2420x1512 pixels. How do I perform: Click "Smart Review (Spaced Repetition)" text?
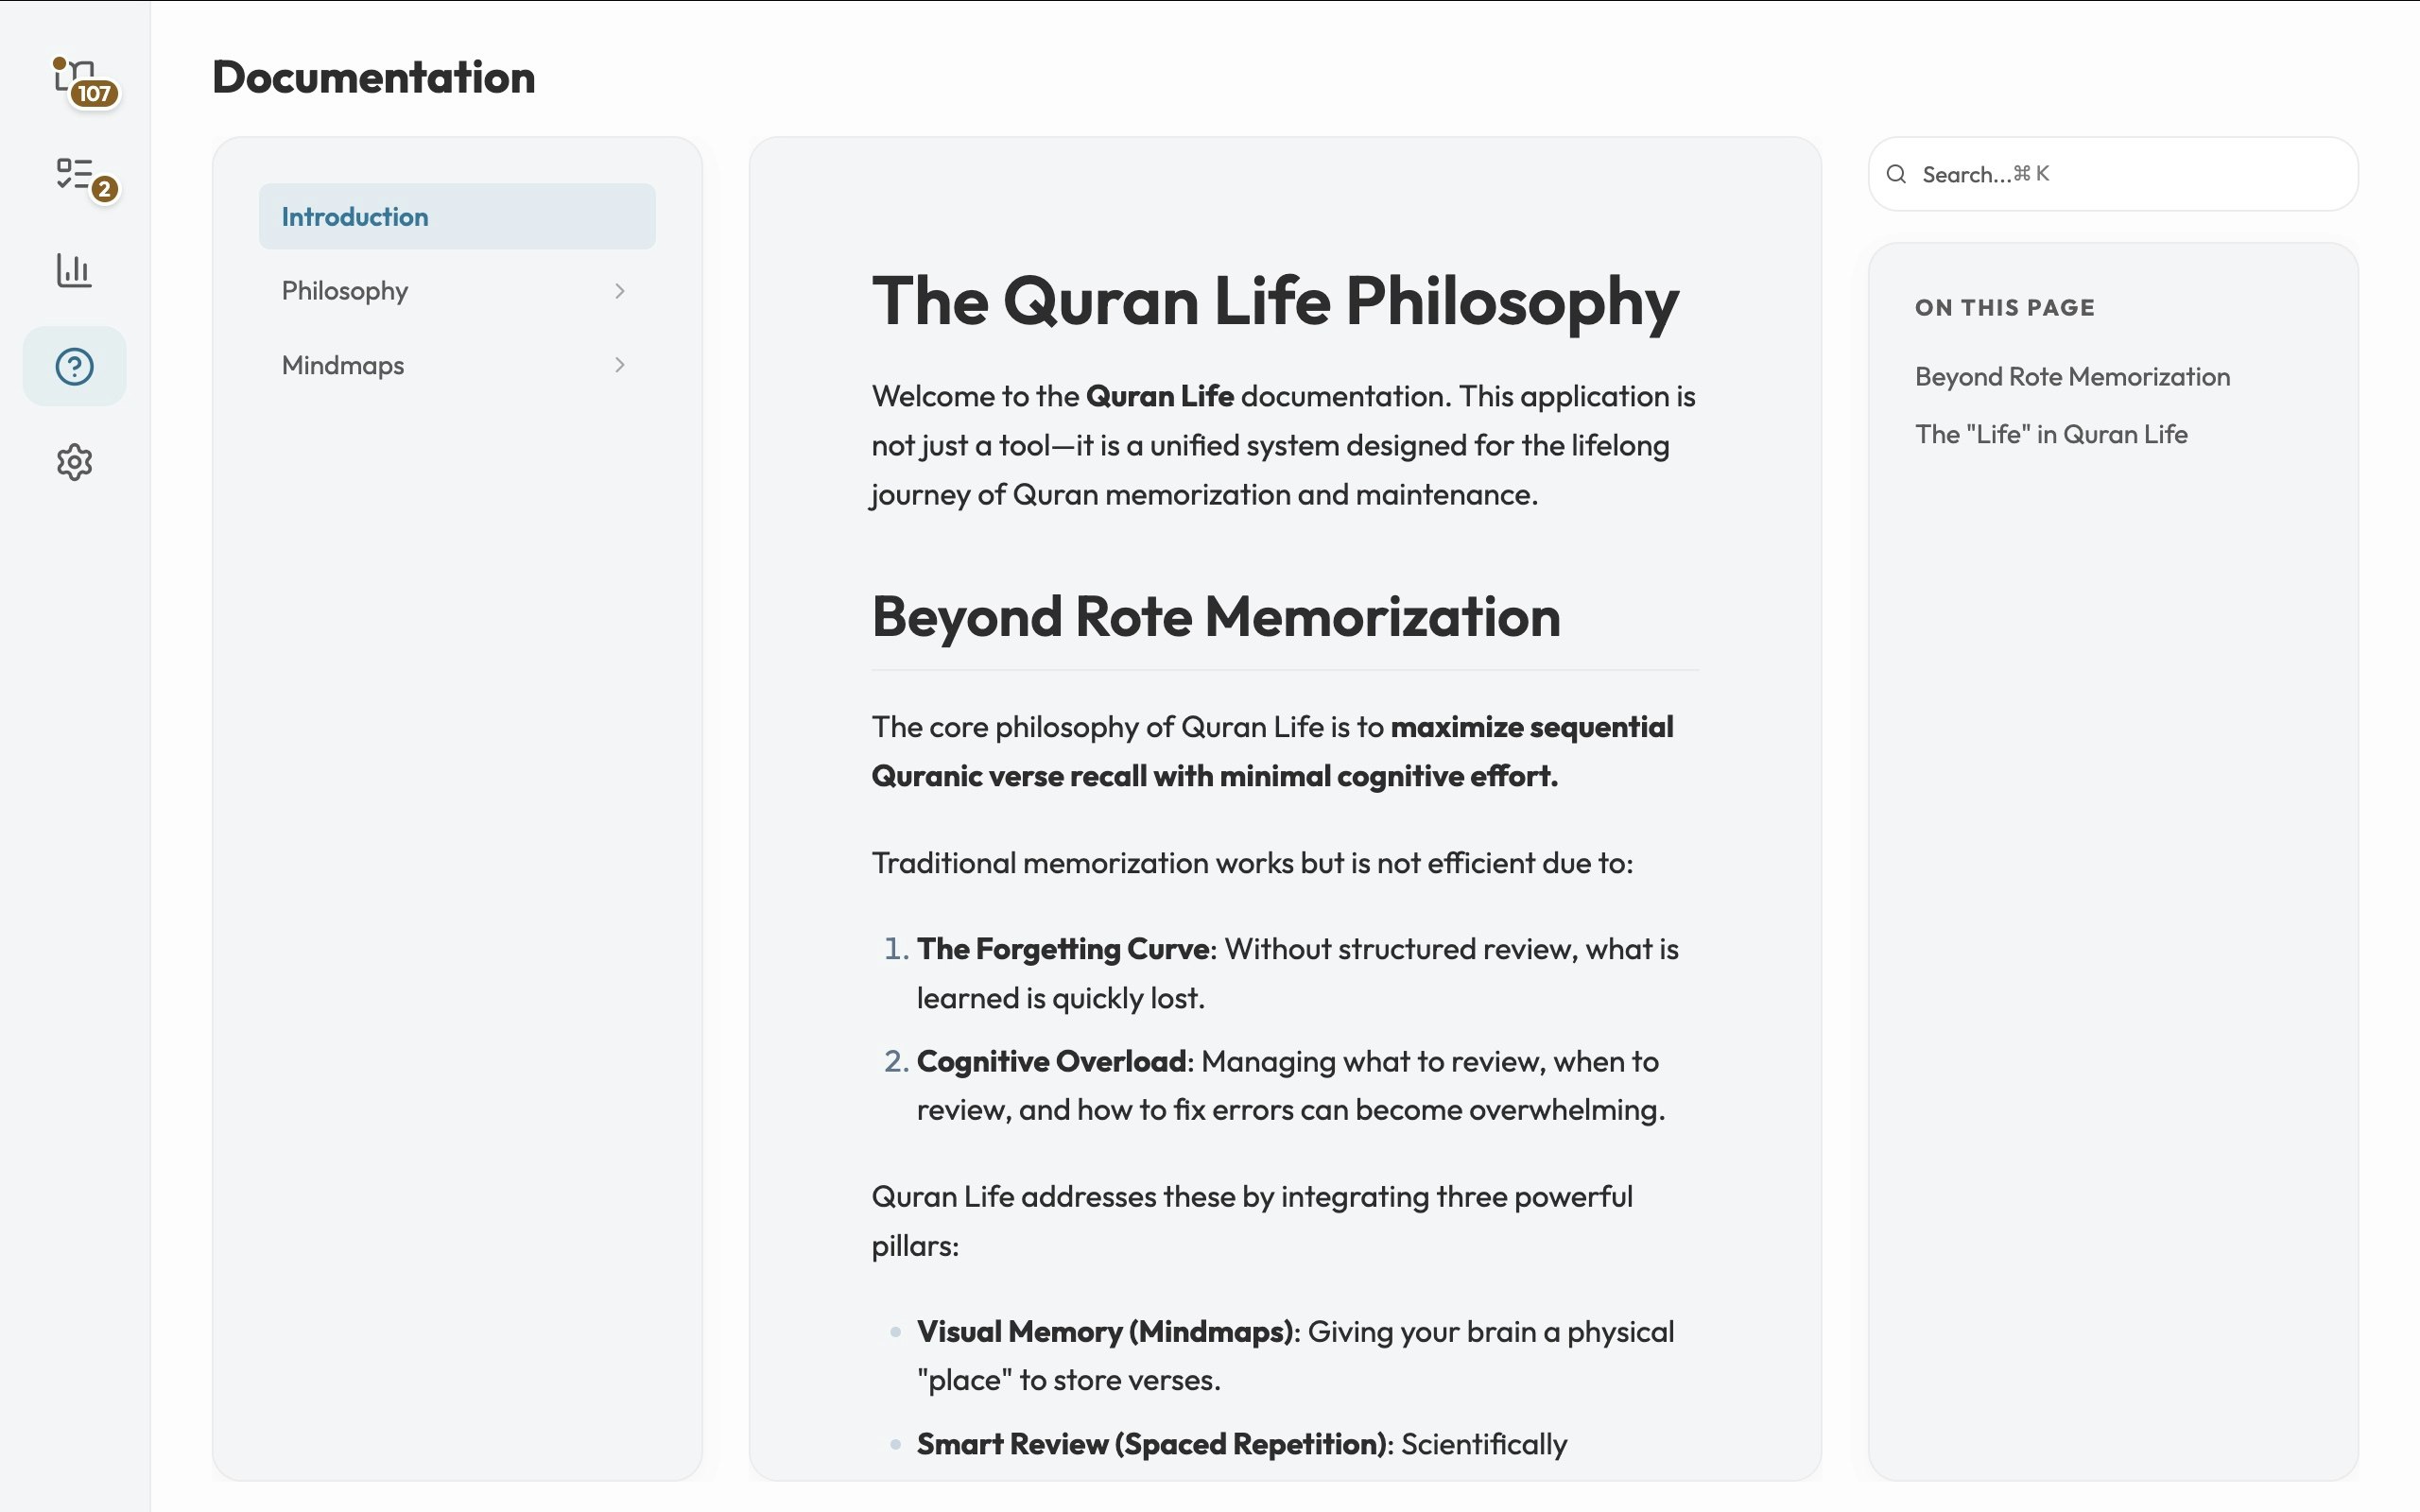1151,1444
